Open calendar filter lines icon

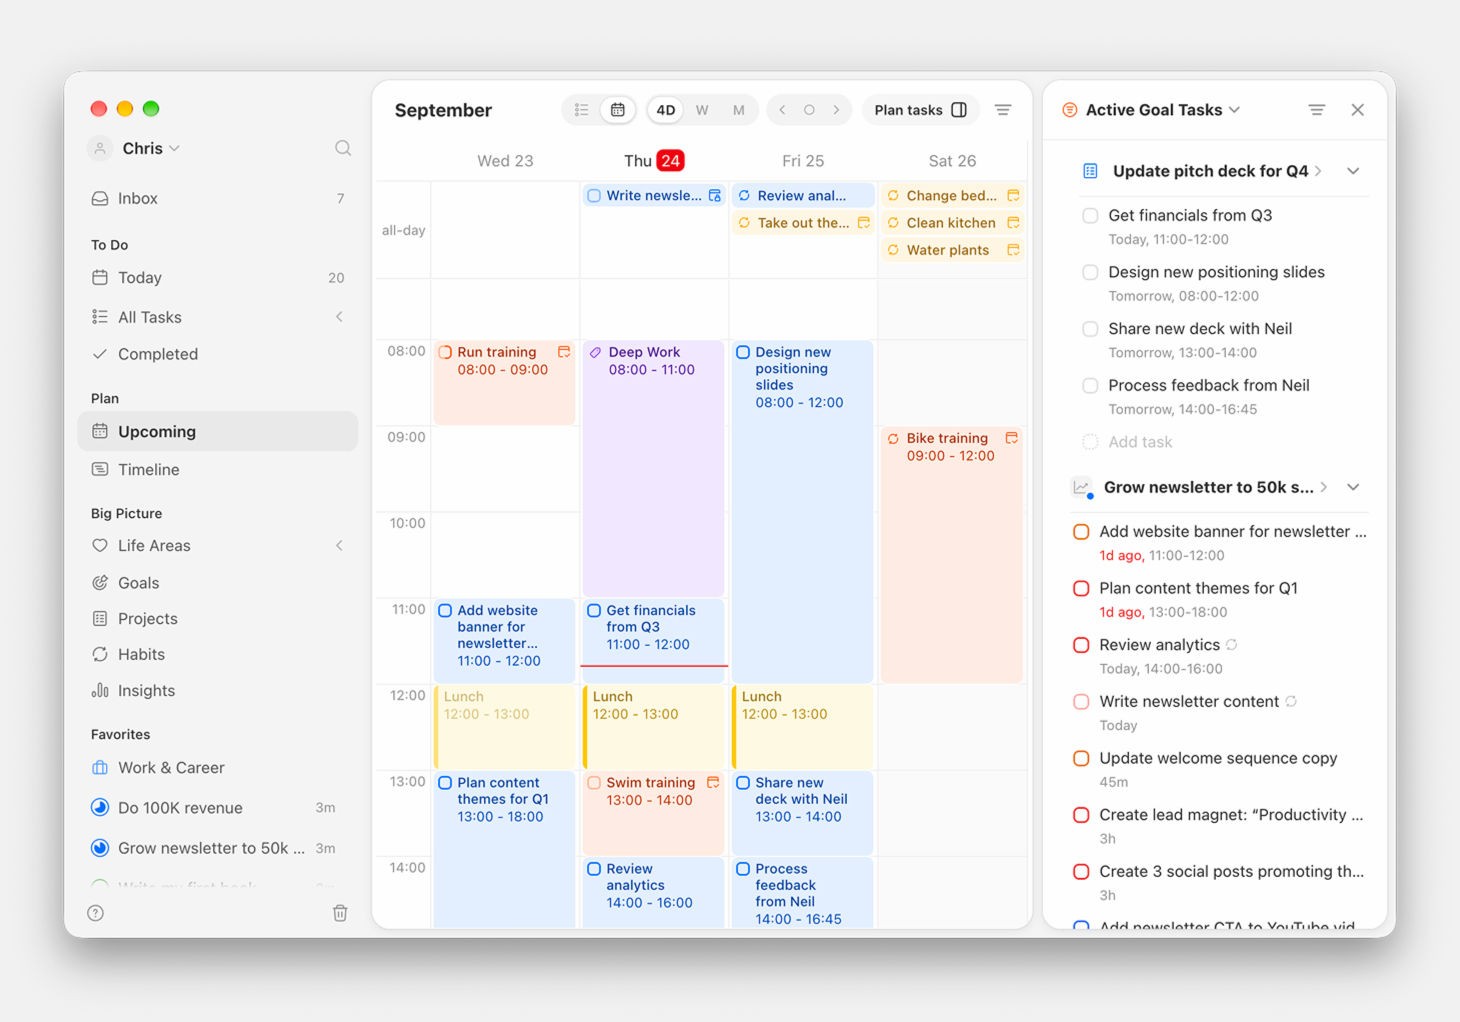1003,110
